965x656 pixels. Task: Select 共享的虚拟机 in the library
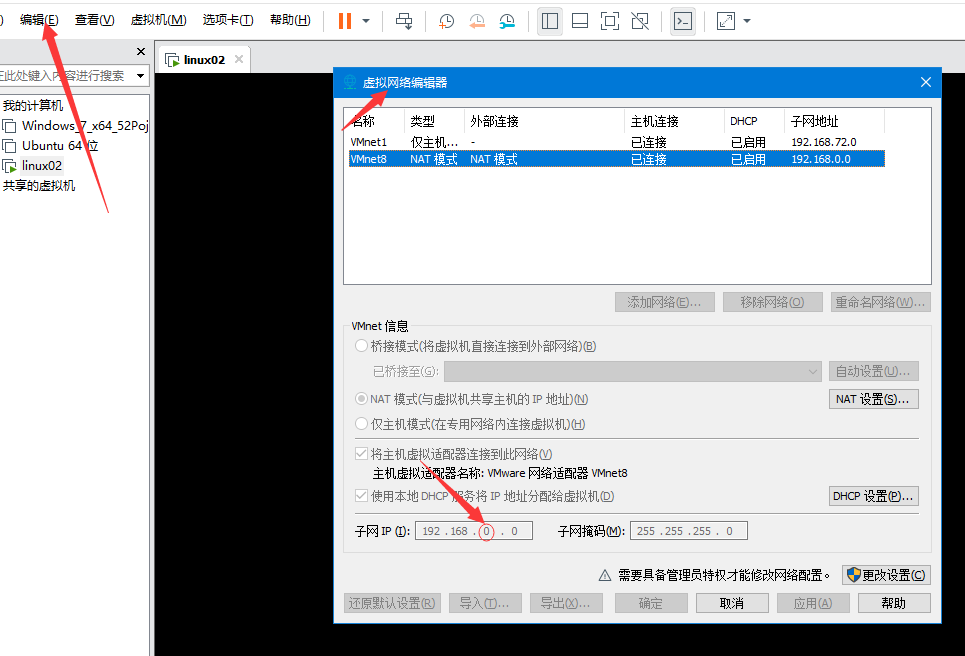pyautogui.click(x=39, y=185)
